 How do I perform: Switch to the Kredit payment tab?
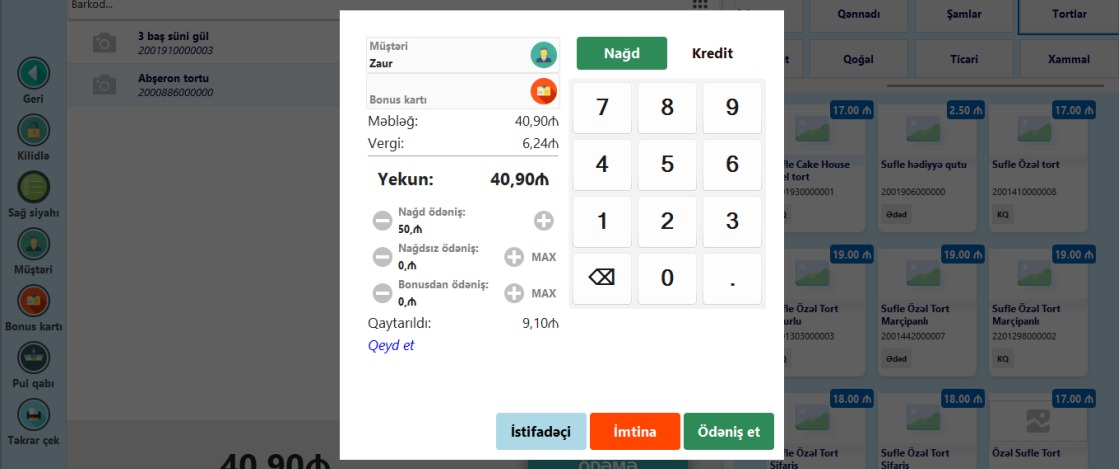coord(712,53)
